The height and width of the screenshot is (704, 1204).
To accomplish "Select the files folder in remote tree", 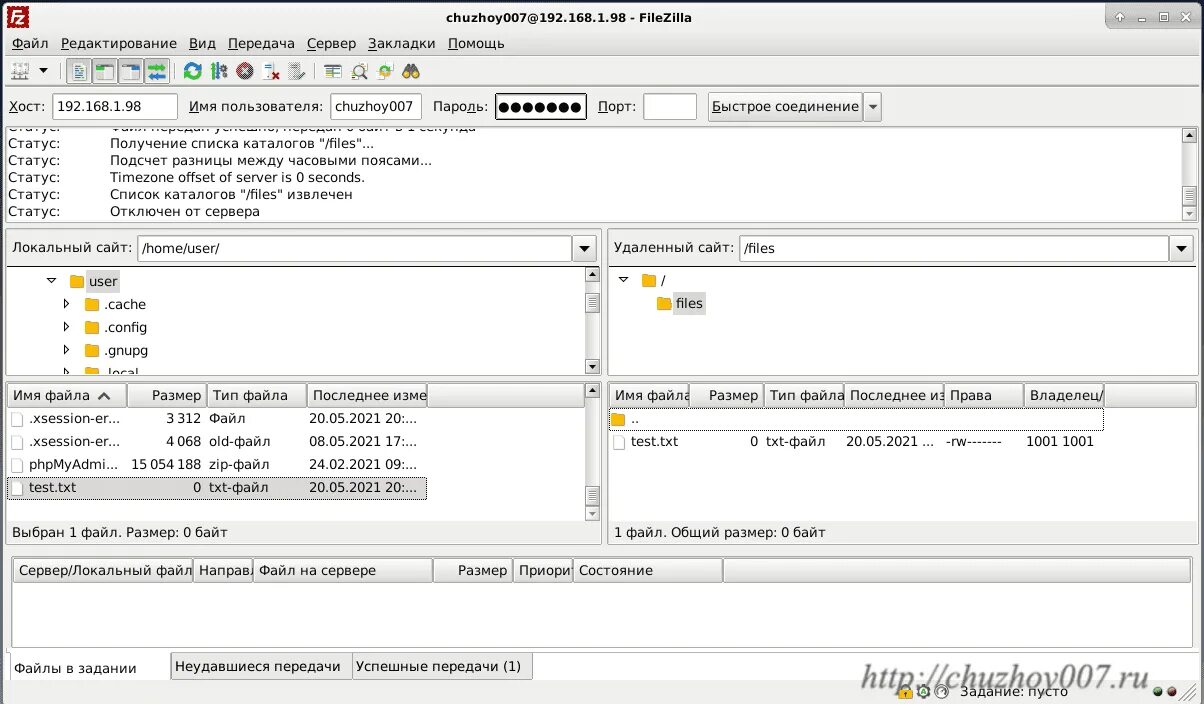I will (x=689, y=303).
